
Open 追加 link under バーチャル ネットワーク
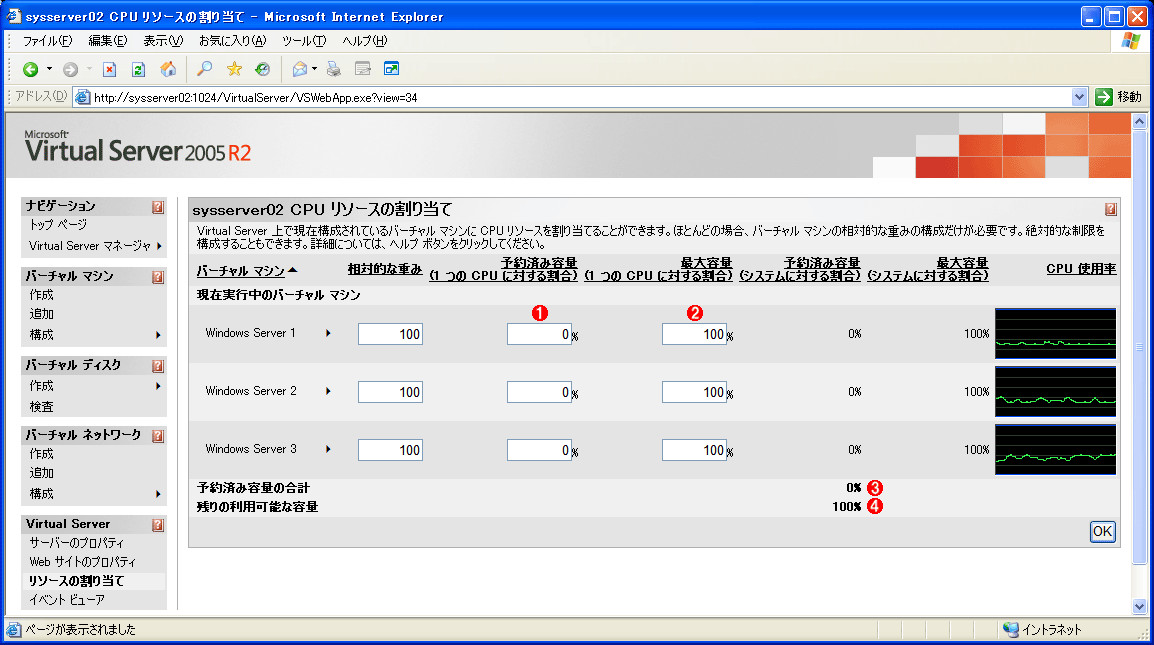coord(41,473)
